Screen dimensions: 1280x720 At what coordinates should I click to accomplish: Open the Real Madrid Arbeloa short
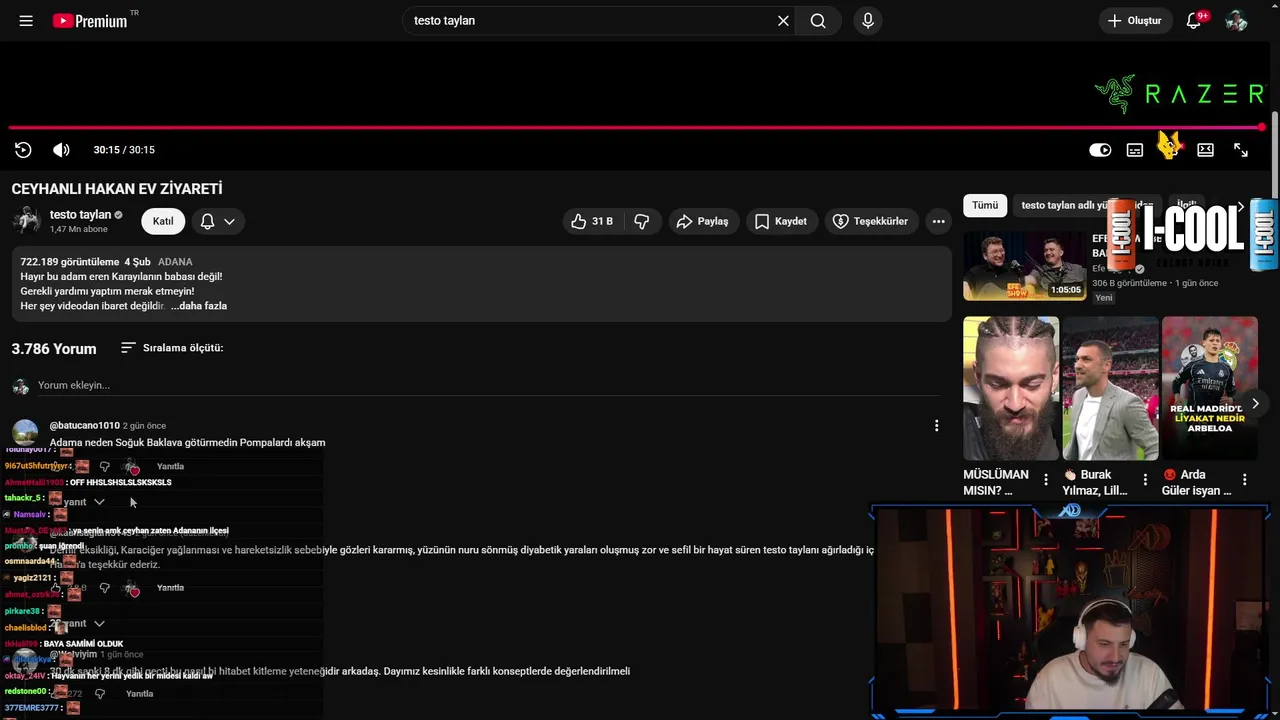(x=1210, y=389)
